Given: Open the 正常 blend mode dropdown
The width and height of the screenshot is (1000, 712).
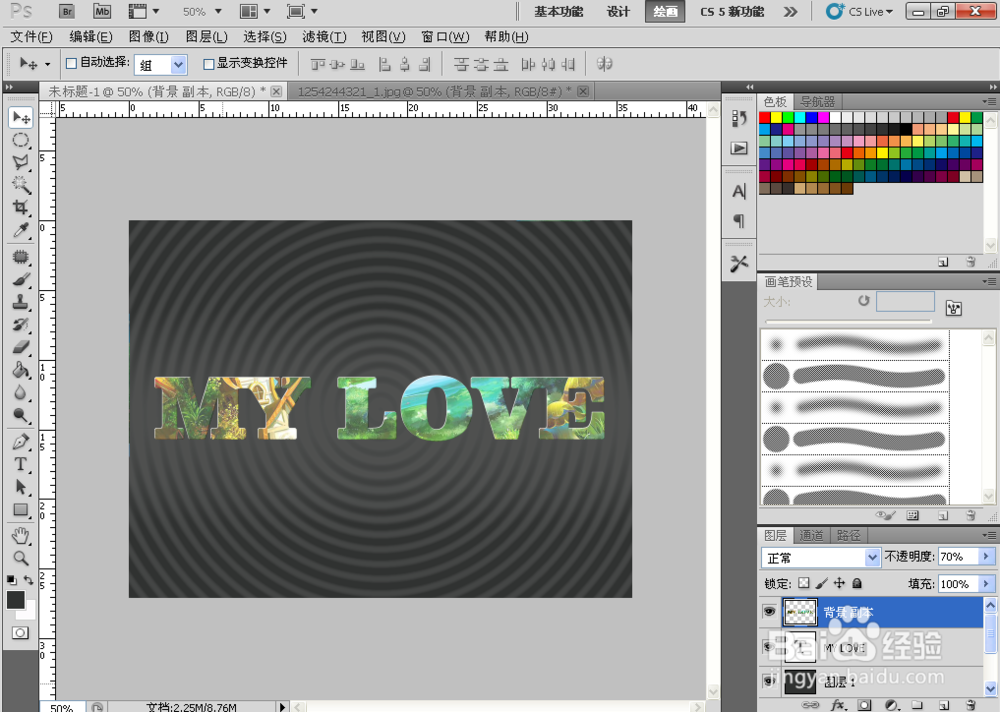Looking at the screenshot, I should coord(873,557).
